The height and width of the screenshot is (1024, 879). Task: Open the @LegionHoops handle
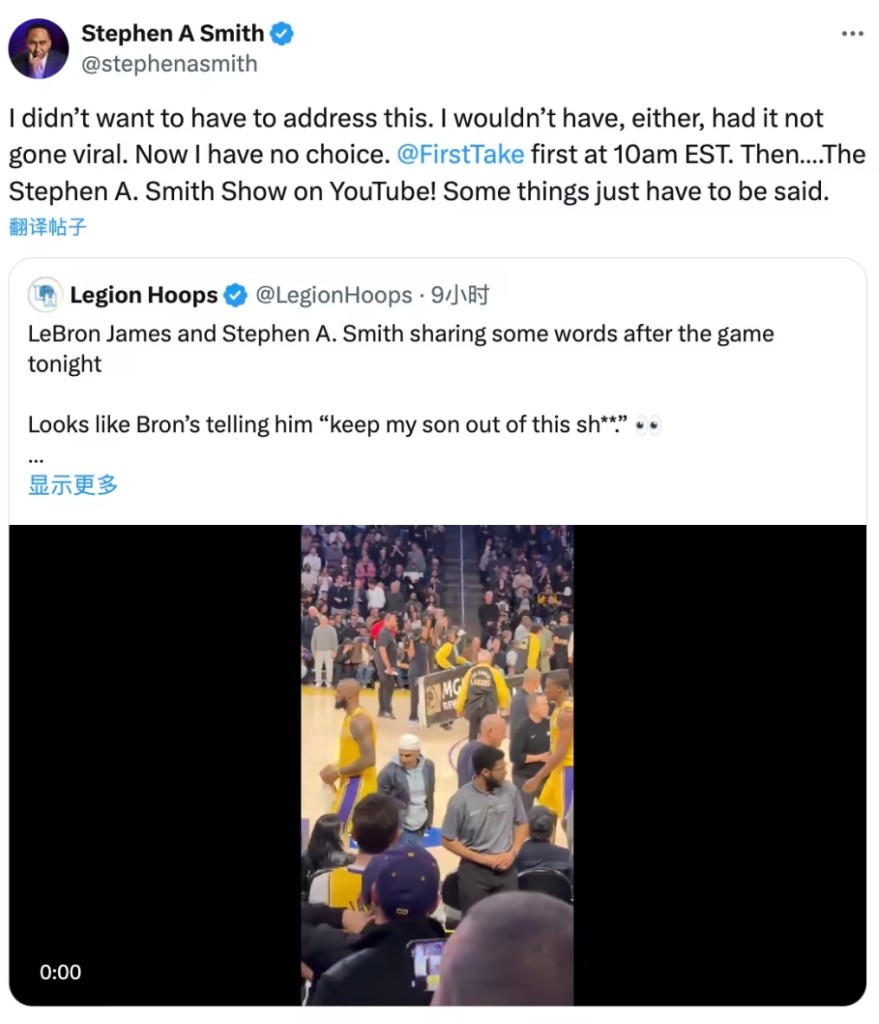click(334, 295)
